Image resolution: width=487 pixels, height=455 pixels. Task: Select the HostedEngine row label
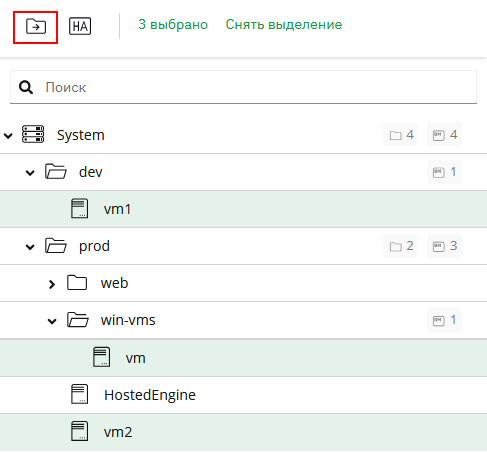point(150,395)
